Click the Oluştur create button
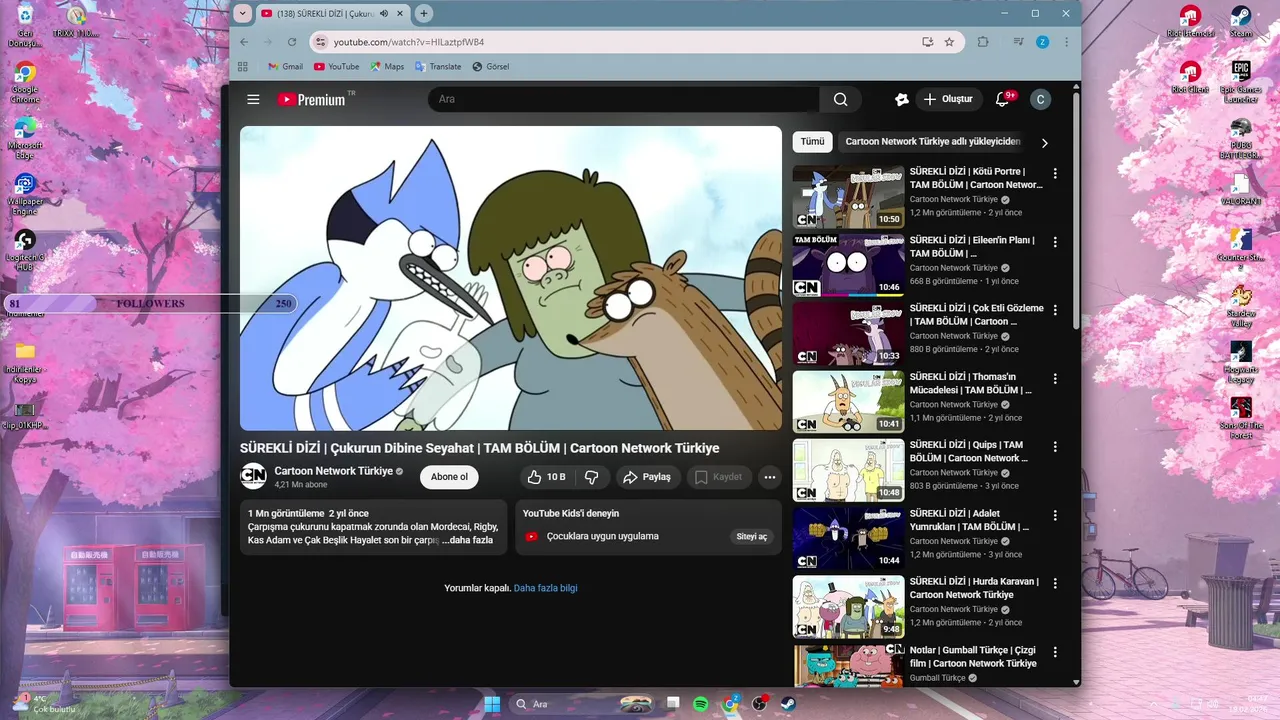 point(948,99)
